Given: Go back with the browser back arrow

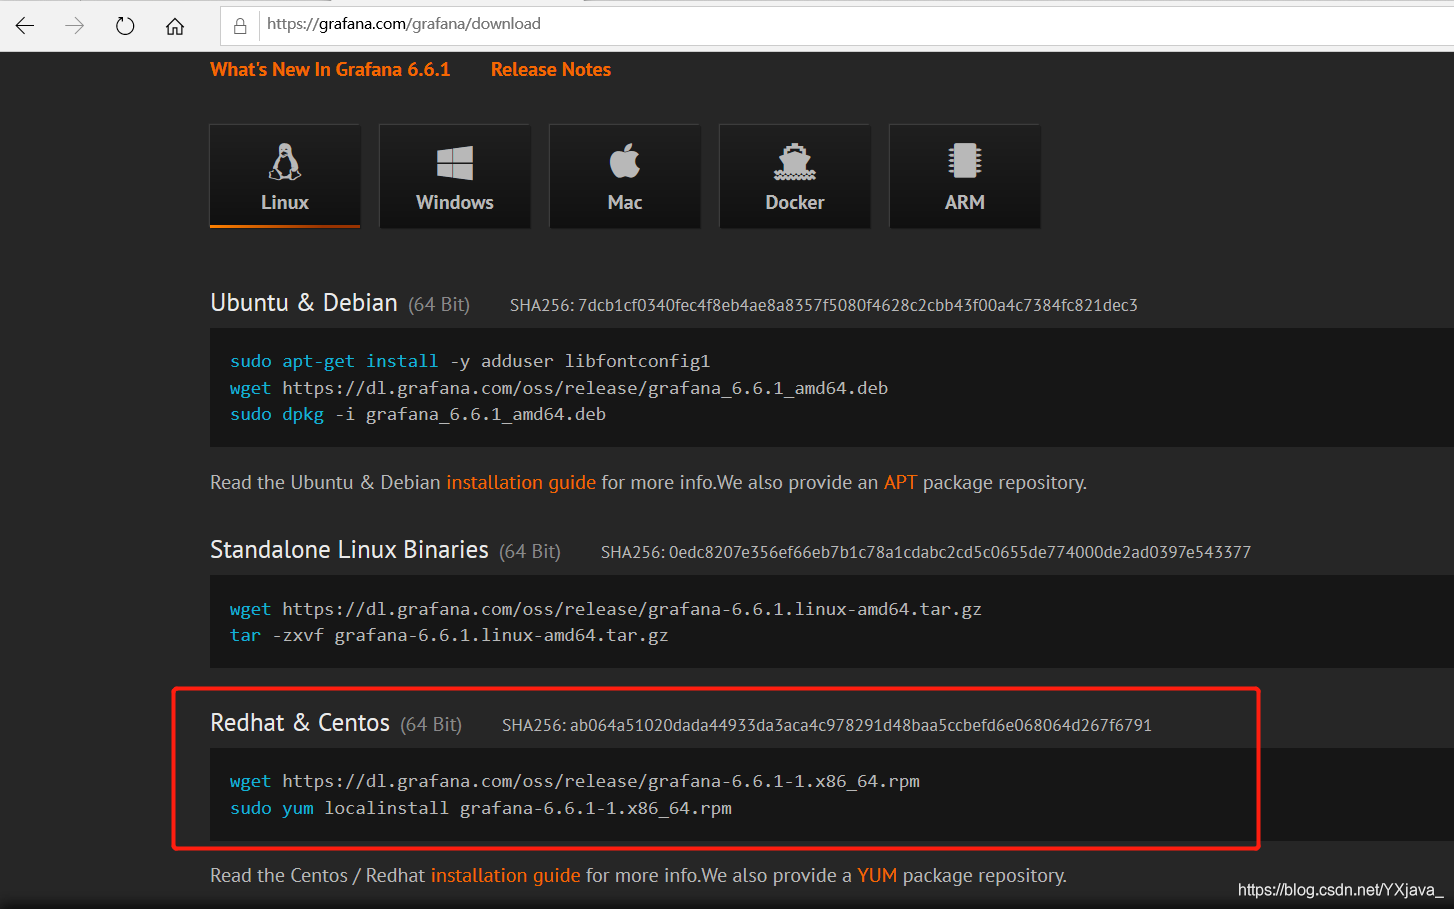Looking at the screenshot, I should 25,26.
